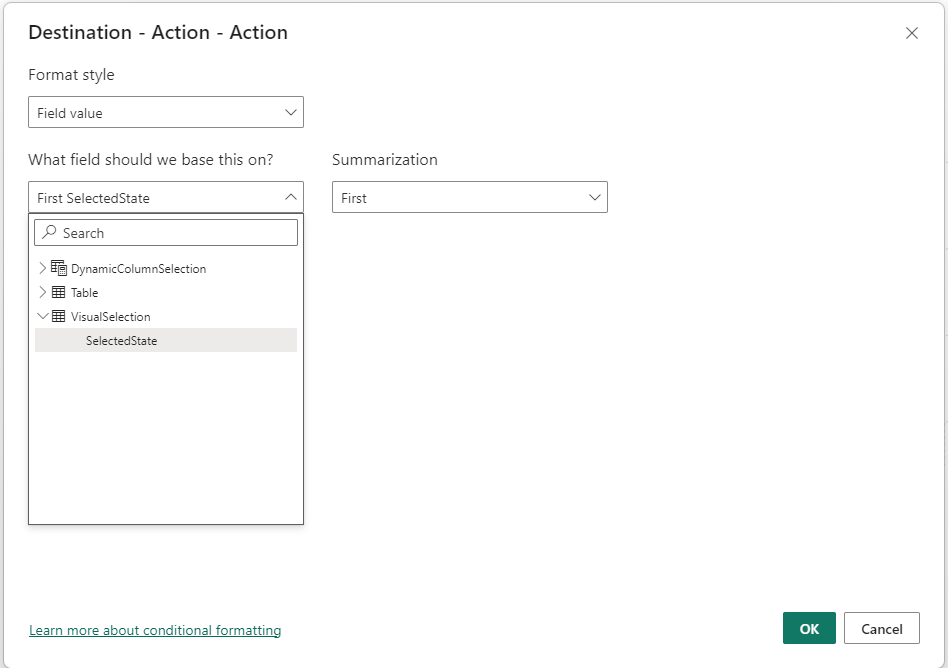Screen dimensions: 948x668
Task: Open the Summarization dropdown
Action: pos(470,197)
